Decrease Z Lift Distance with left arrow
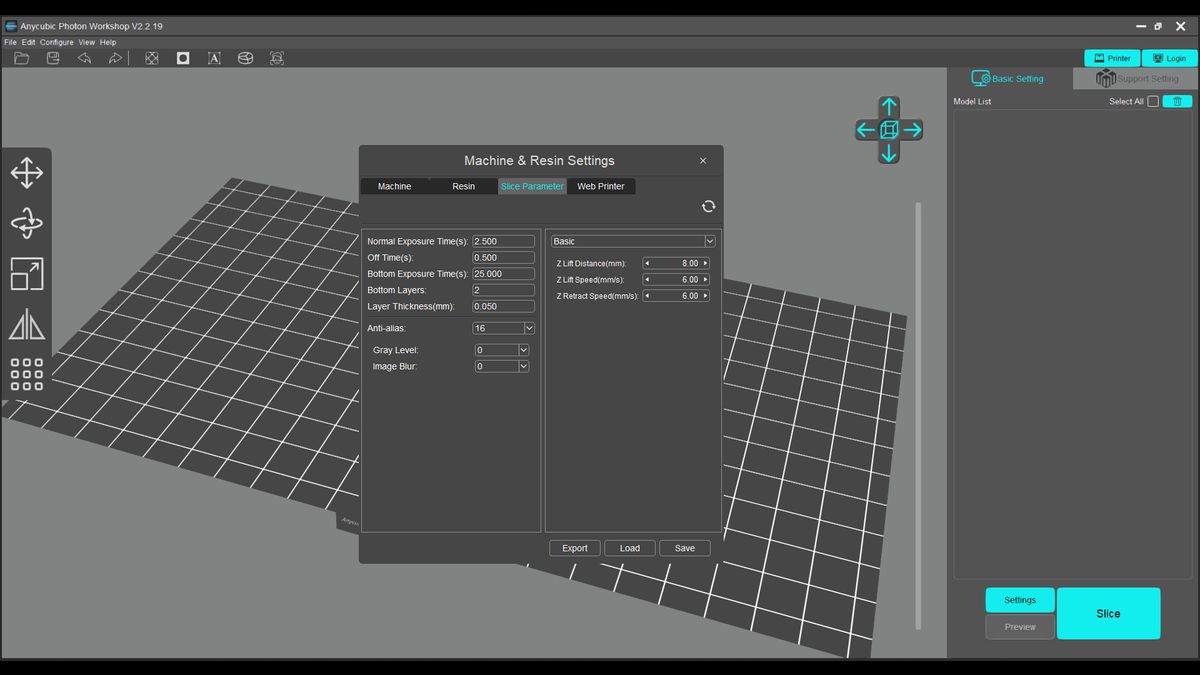The width and height of the screenshot is (1200, 675). point(646,264)
